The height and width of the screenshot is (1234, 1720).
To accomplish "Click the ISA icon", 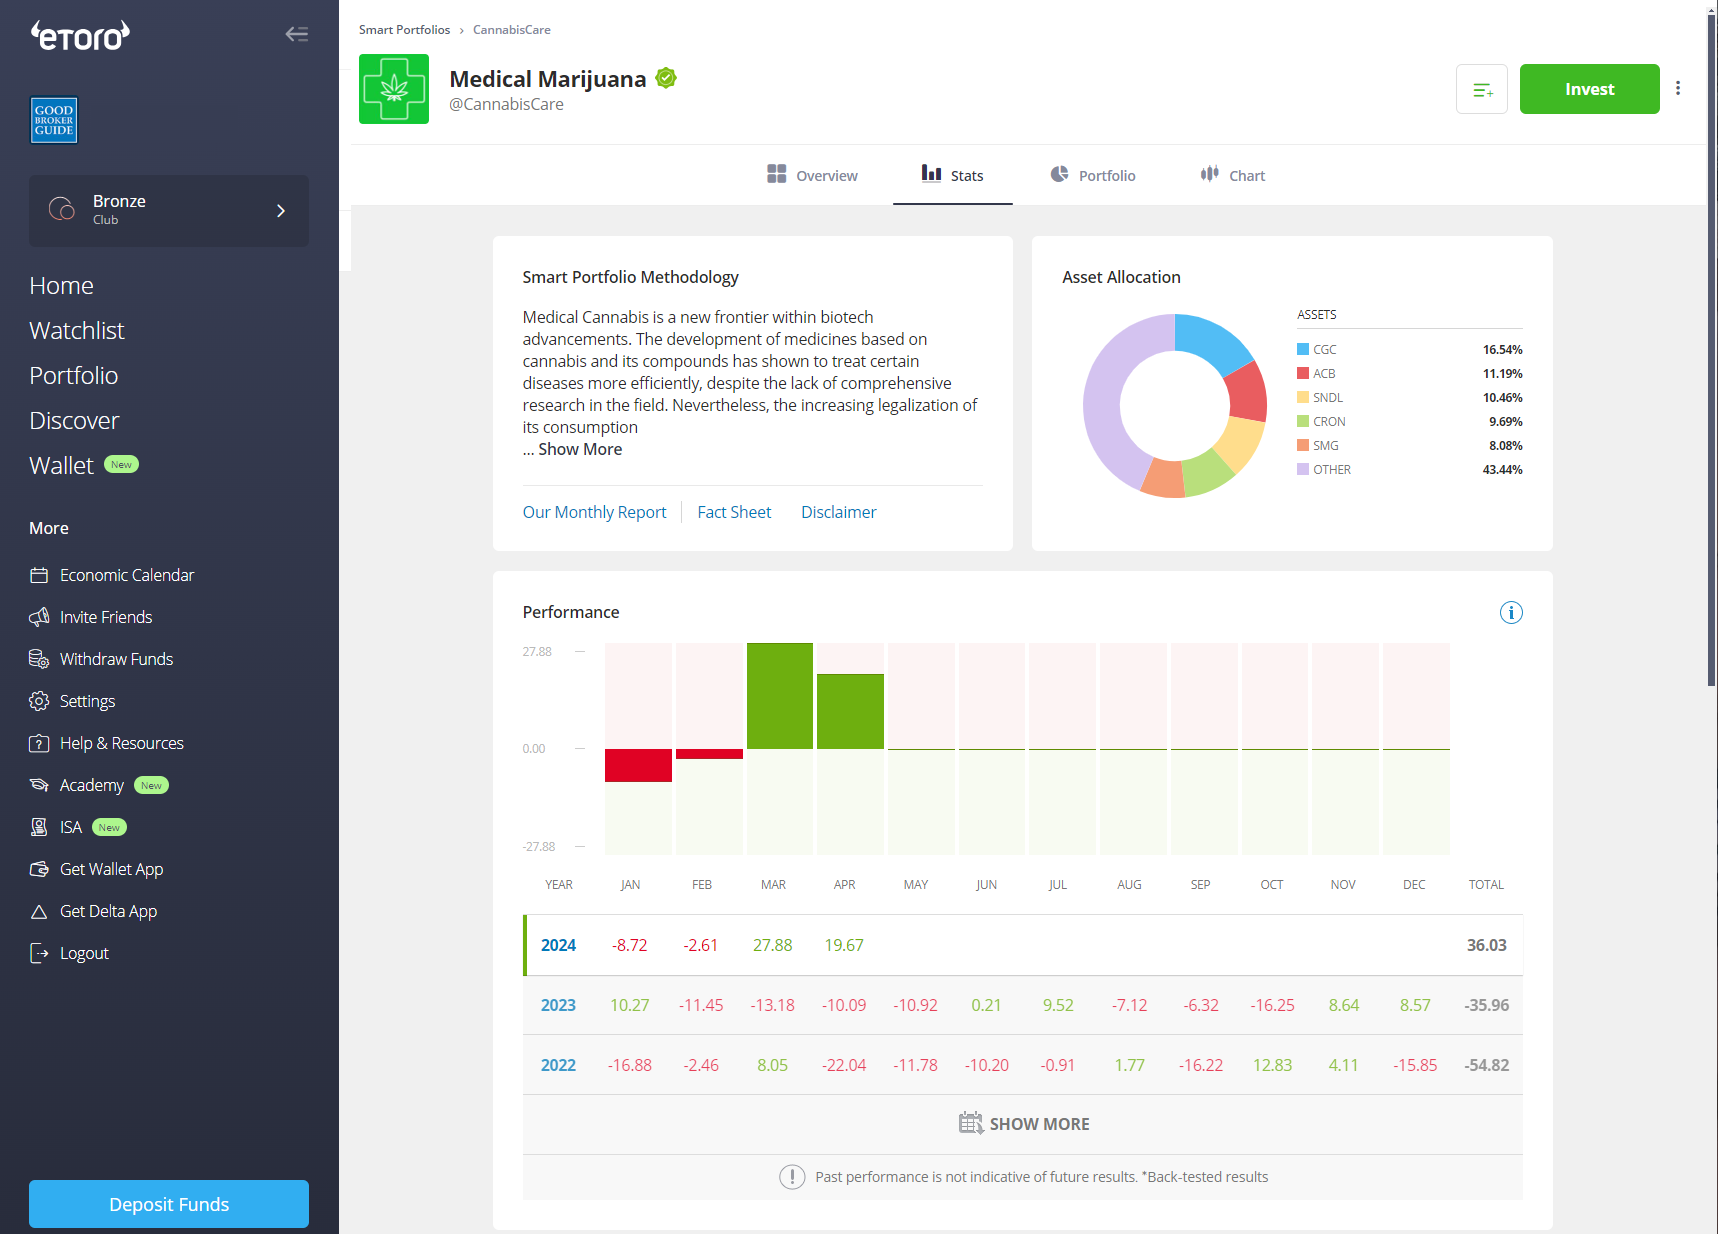I will (x=39, y=827).
